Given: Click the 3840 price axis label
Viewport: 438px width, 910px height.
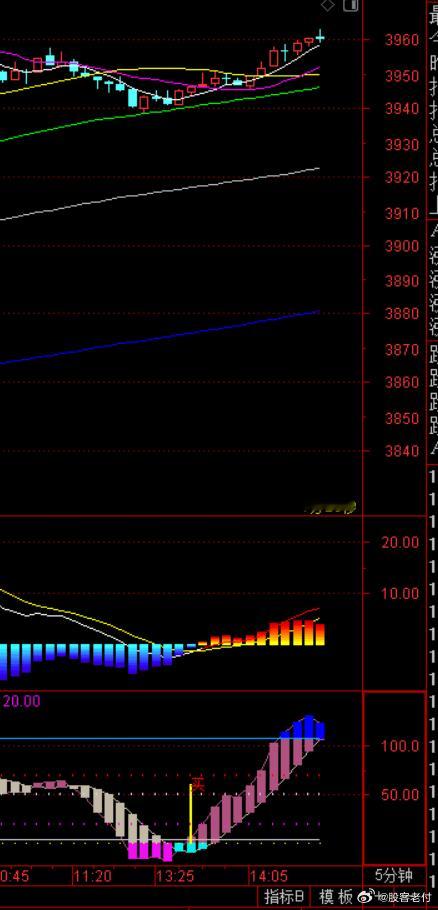Looking at the screenshot, I should tap(401, 451).
